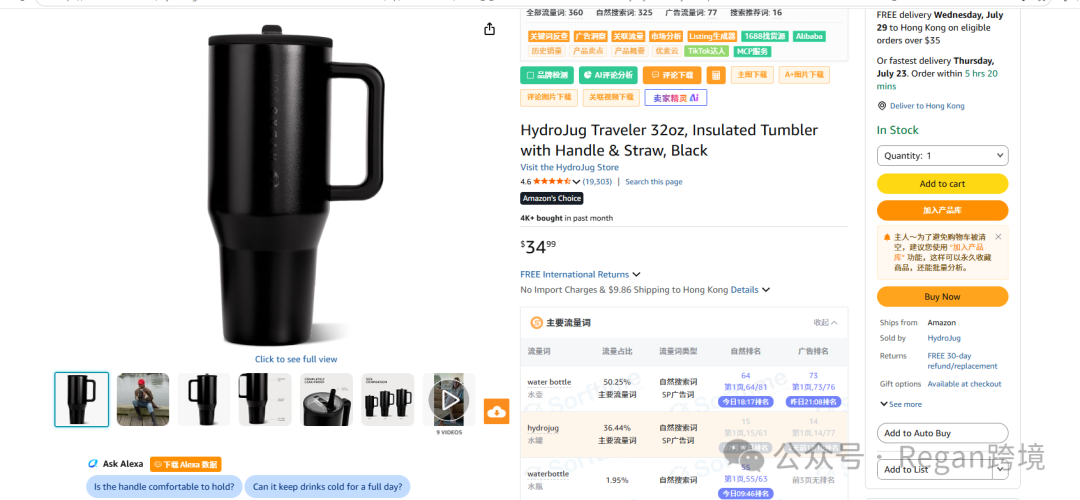Screen dimensions: 1080x500
Task: Ask Alexa if handle is comfortable
Action: point(164,487)
